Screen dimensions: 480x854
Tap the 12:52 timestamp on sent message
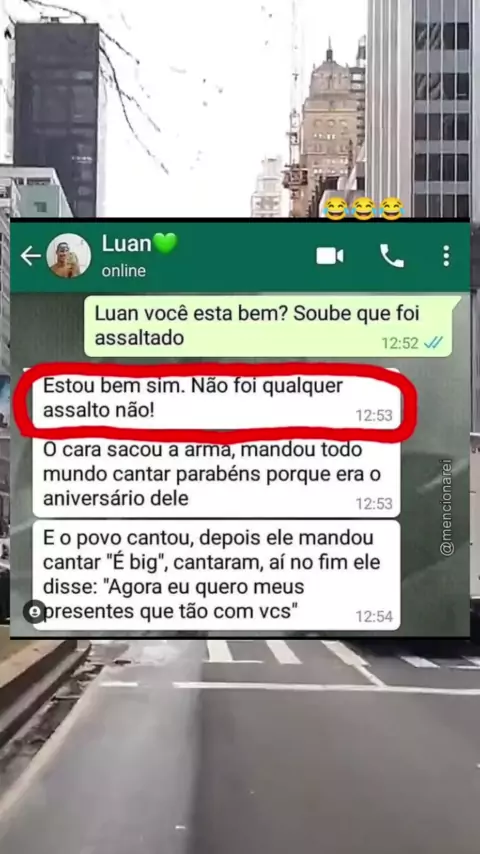[400, 343]
